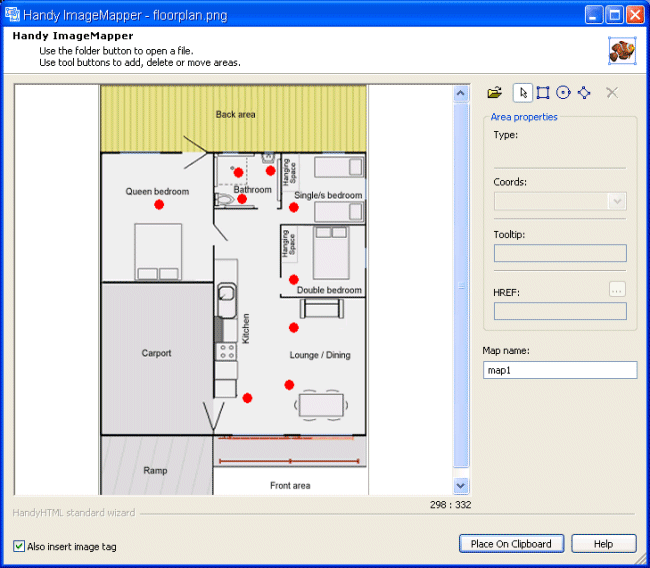Click the scroll down arrow of image view
The width and height of the screenshot is (650, 568).
tap(461, 485)
